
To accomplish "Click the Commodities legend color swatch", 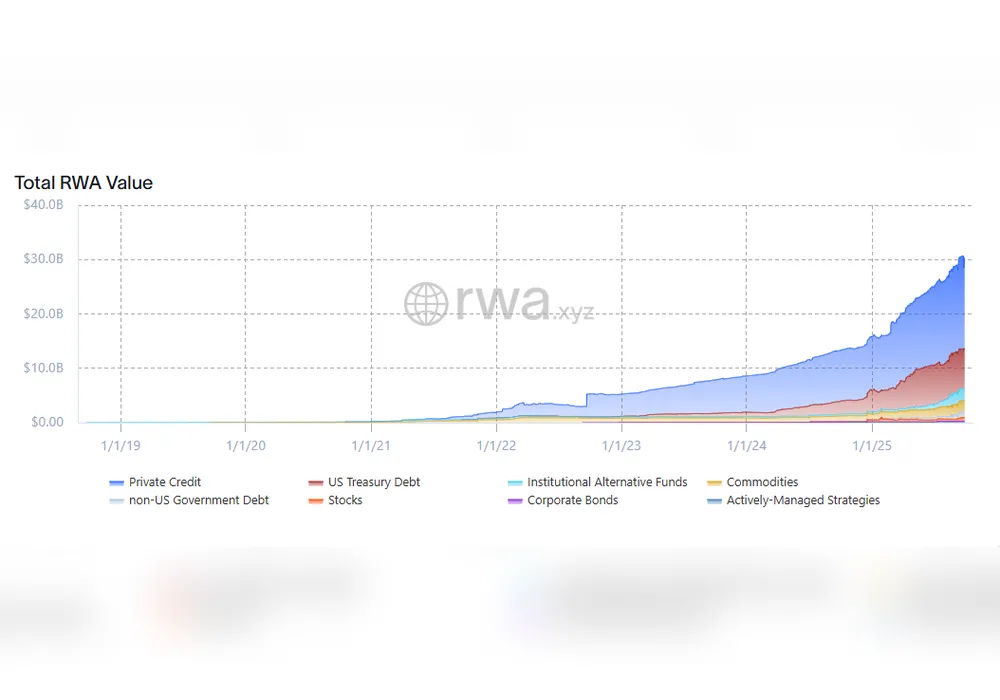I will coord(713,483).
